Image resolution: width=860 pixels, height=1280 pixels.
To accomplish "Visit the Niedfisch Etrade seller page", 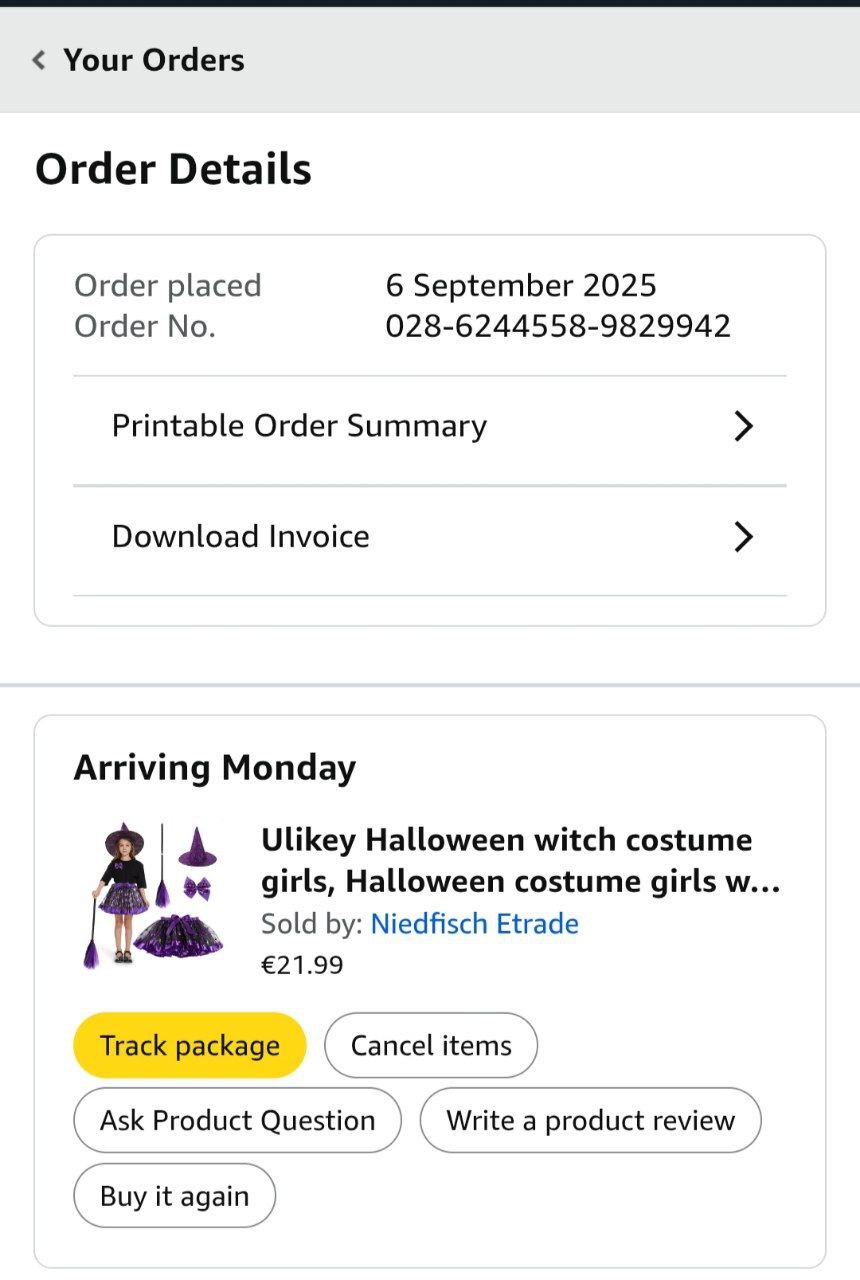I will tap(474, 923).
